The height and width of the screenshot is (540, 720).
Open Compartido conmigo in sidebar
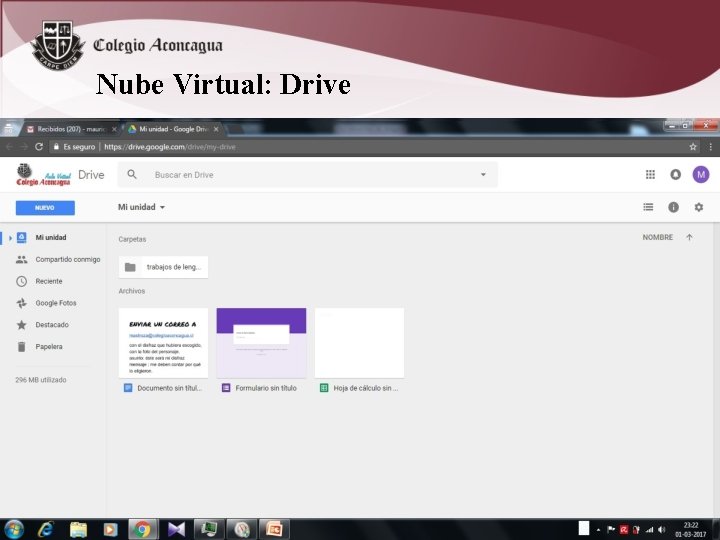pyautogui.click(x=68, y=259)
